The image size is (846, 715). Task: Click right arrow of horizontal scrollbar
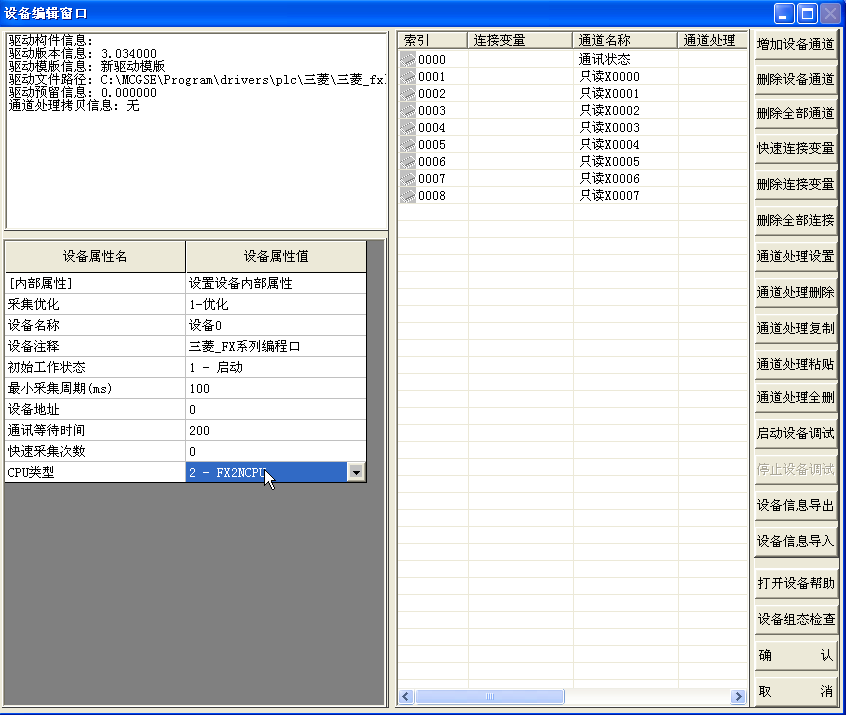coord(738,697)
